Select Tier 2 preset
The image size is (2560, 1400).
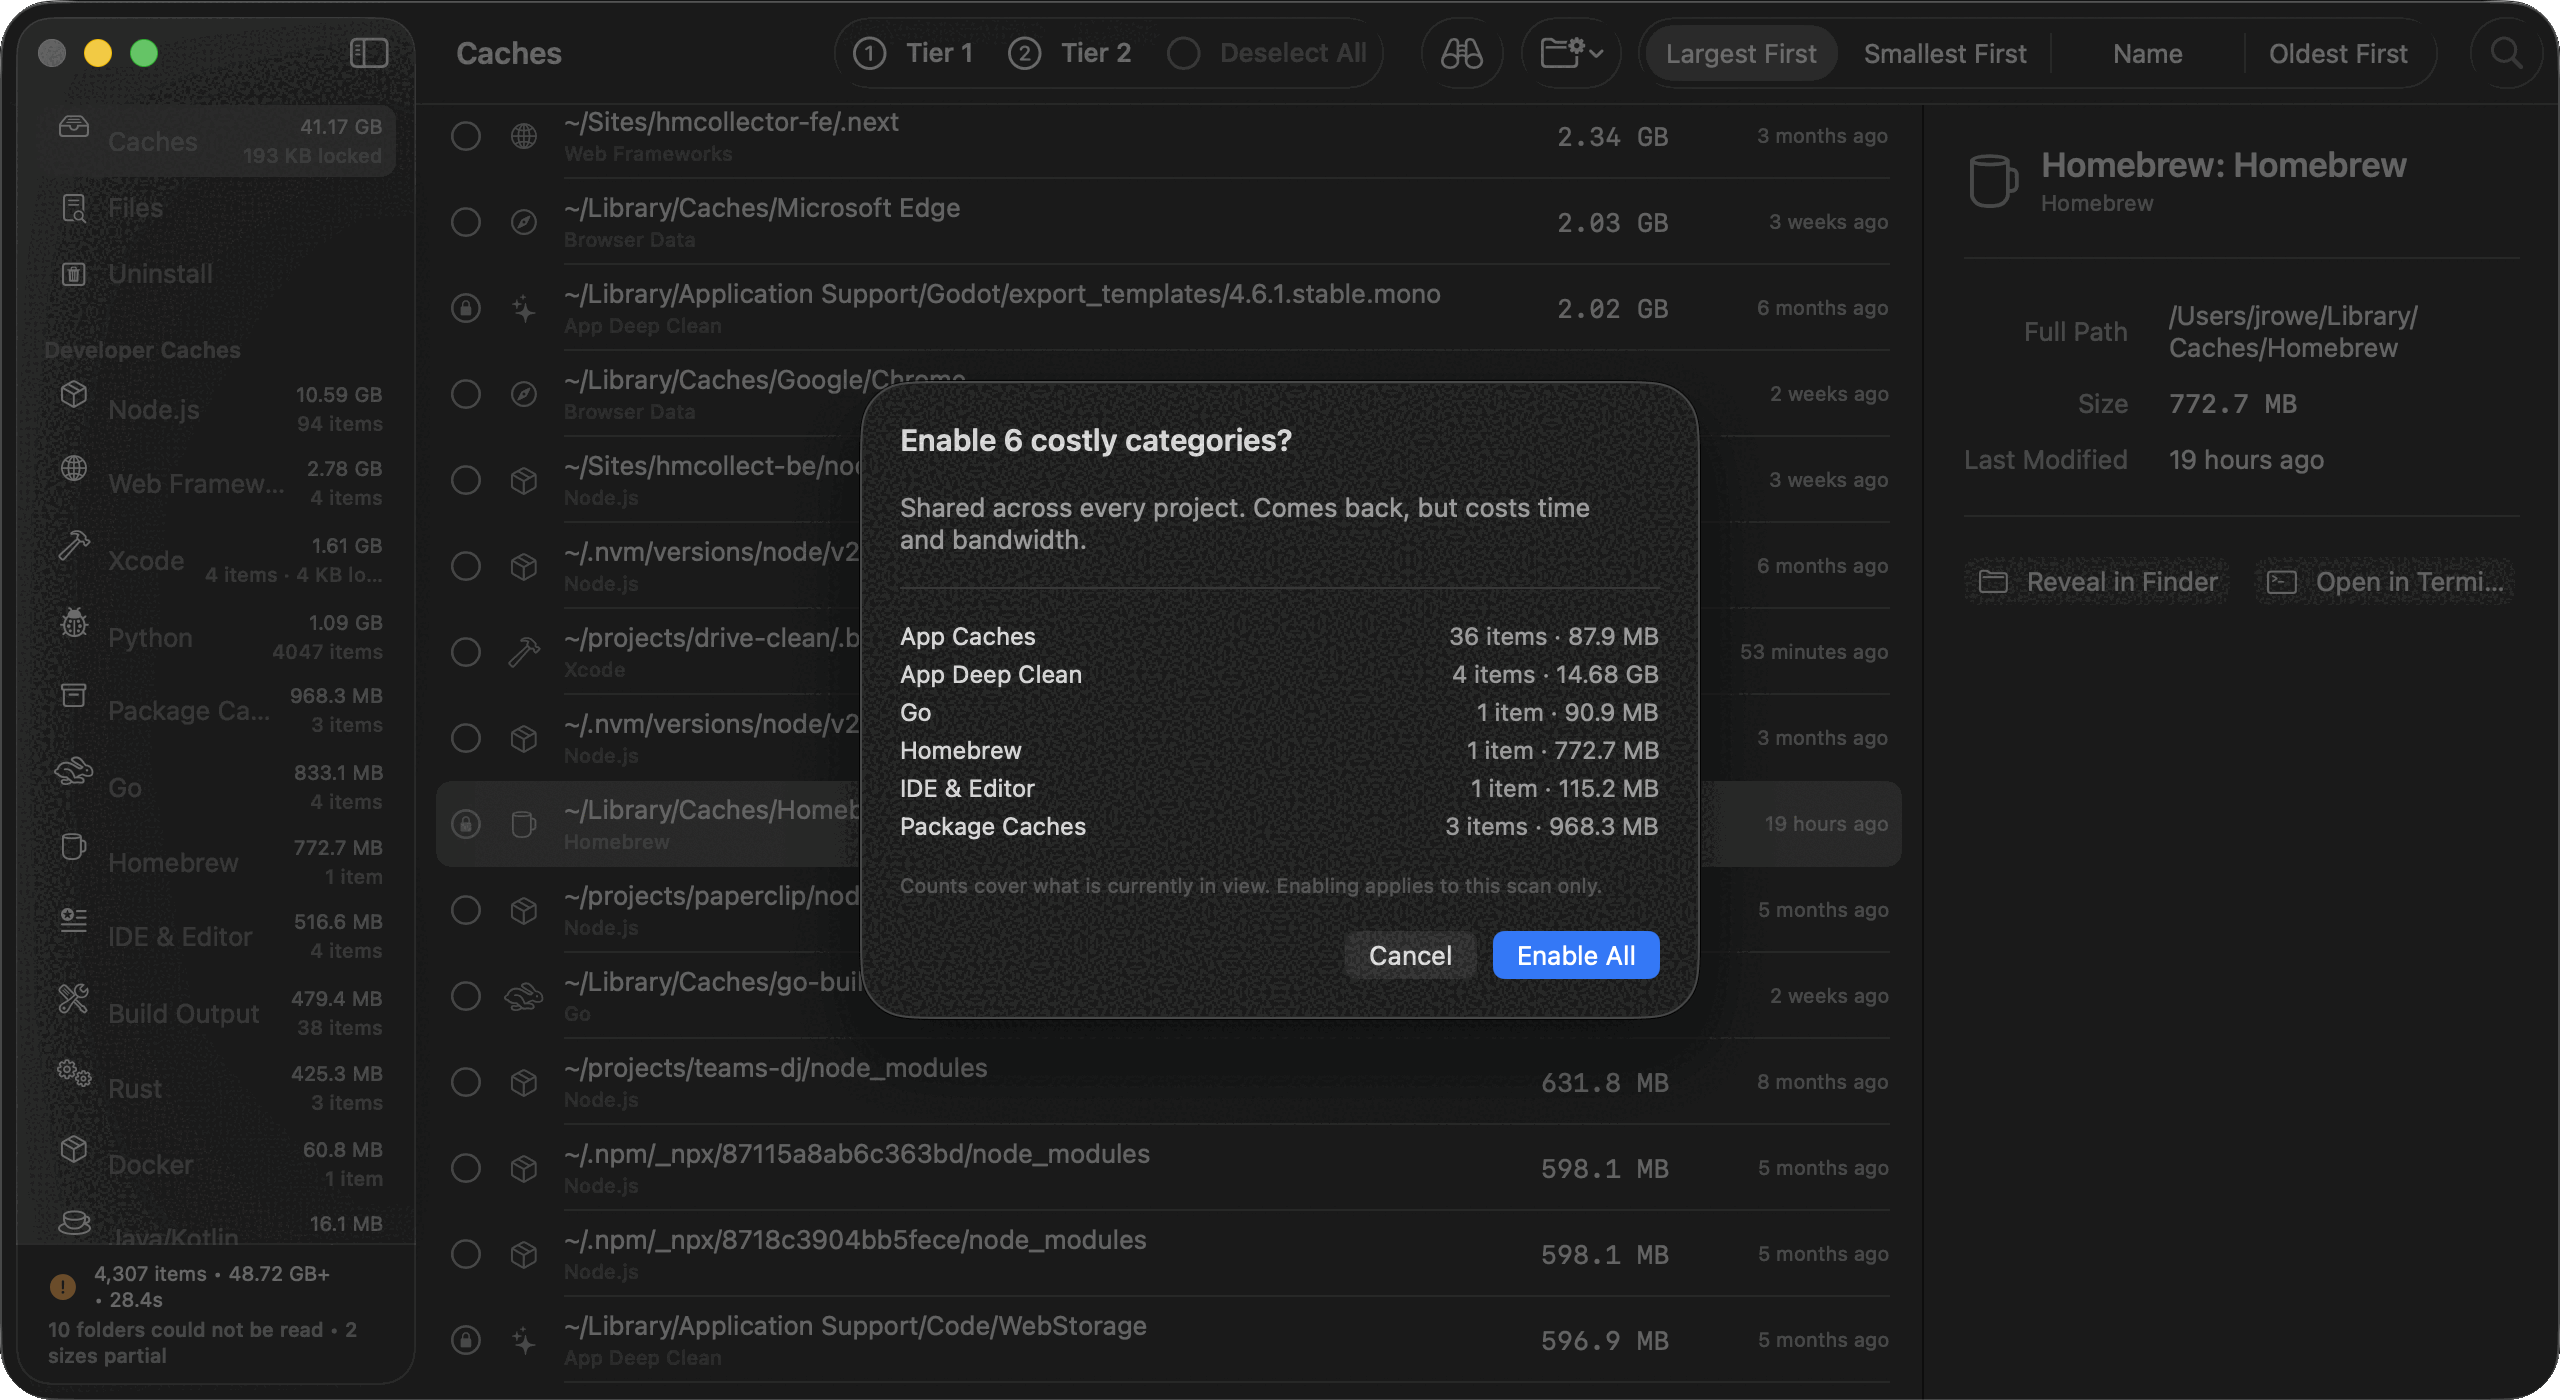(x=1070, y=53)
